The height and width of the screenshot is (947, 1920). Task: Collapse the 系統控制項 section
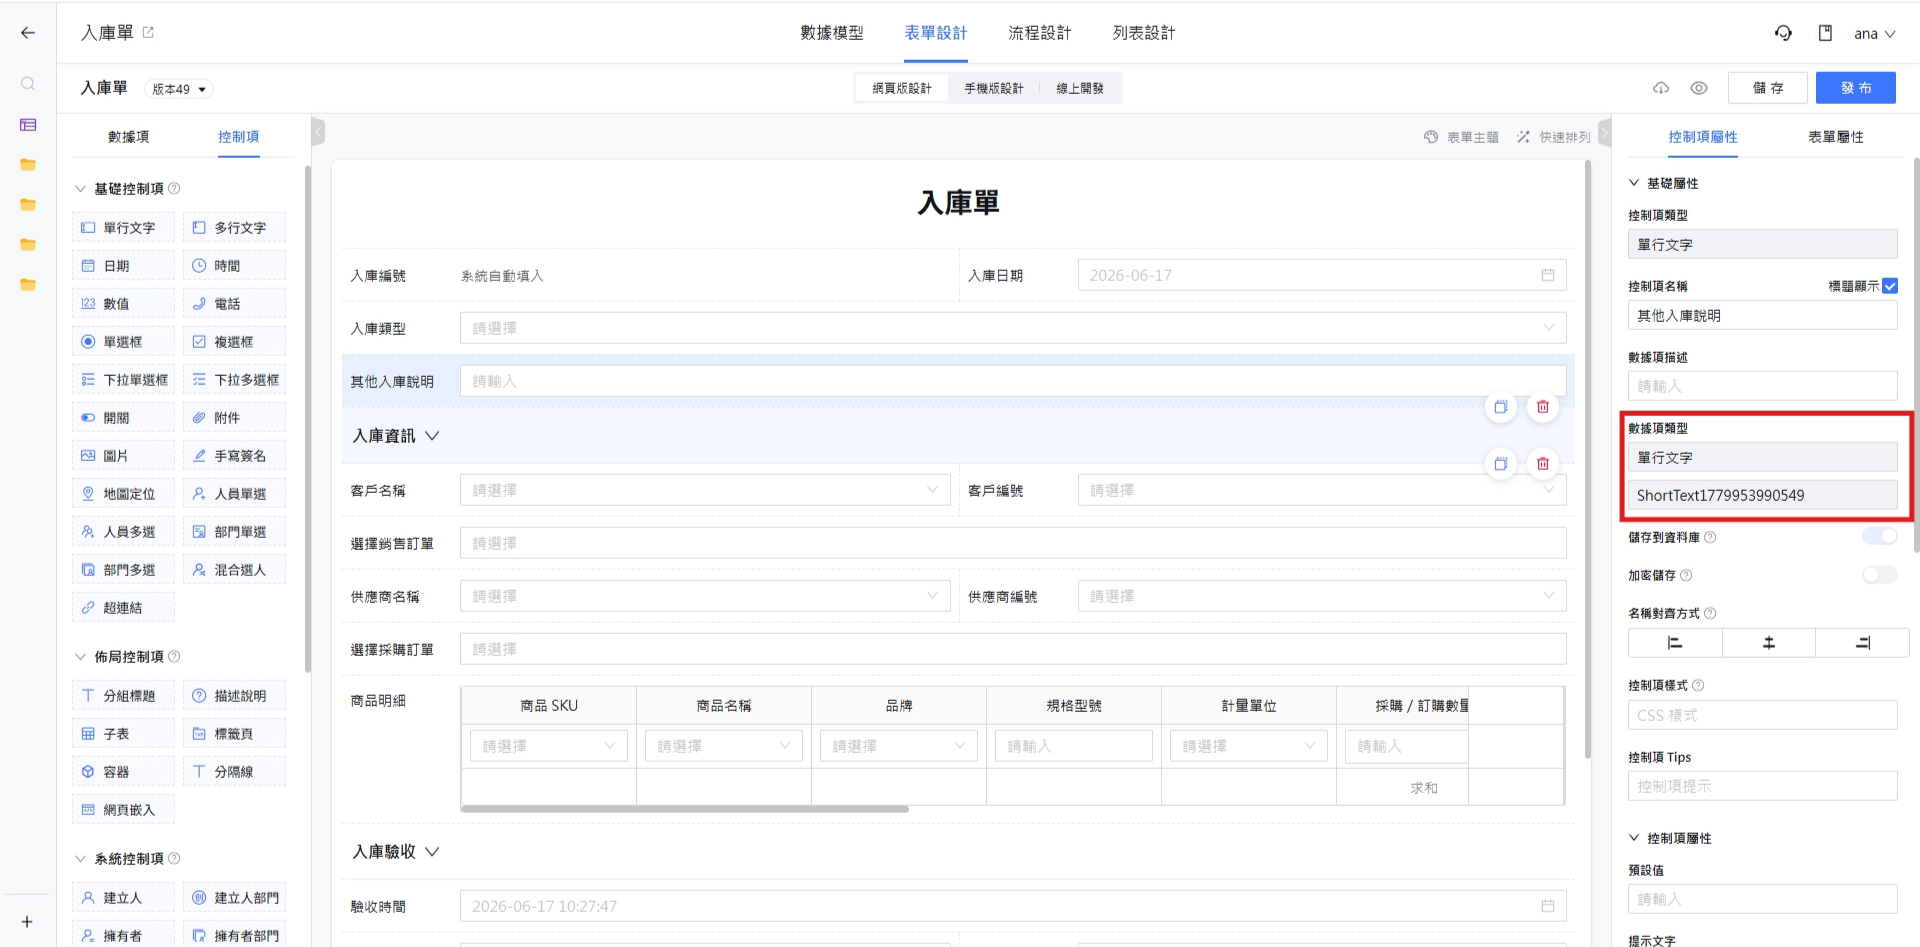[80, 858]
